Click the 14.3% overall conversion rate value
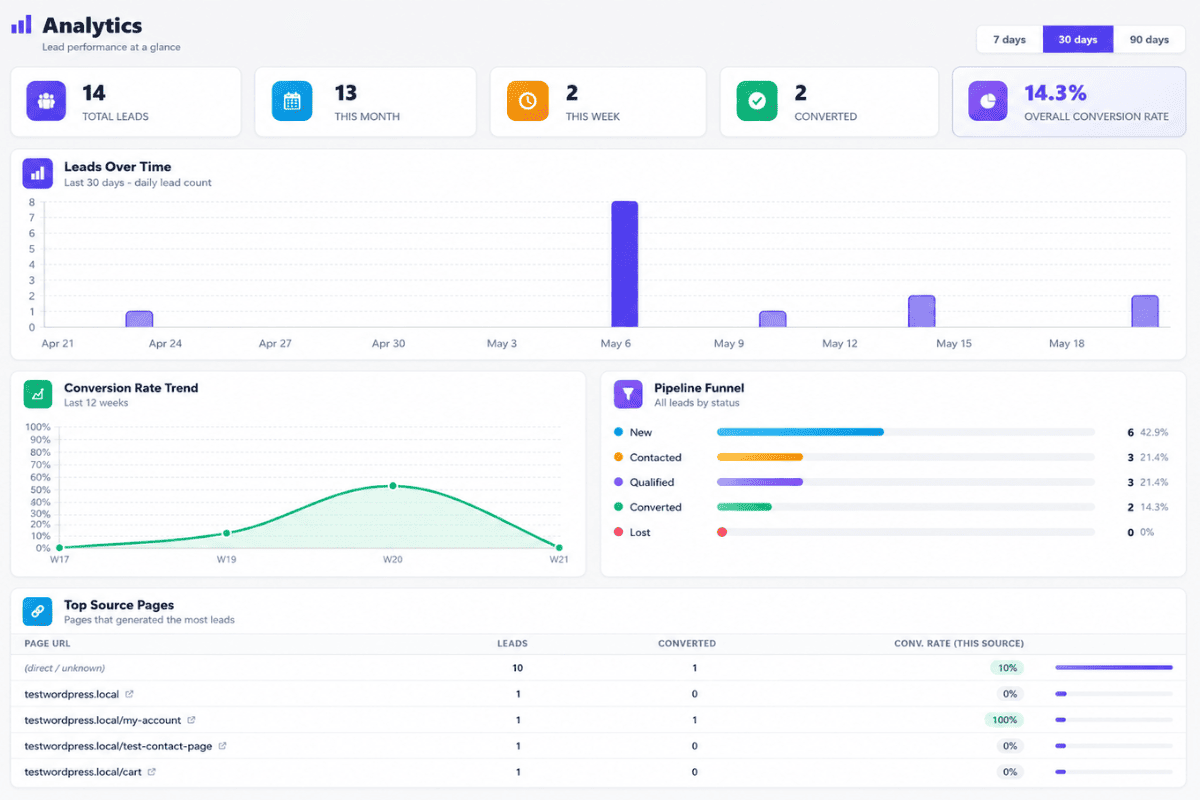 click(x=1055, y=93)
